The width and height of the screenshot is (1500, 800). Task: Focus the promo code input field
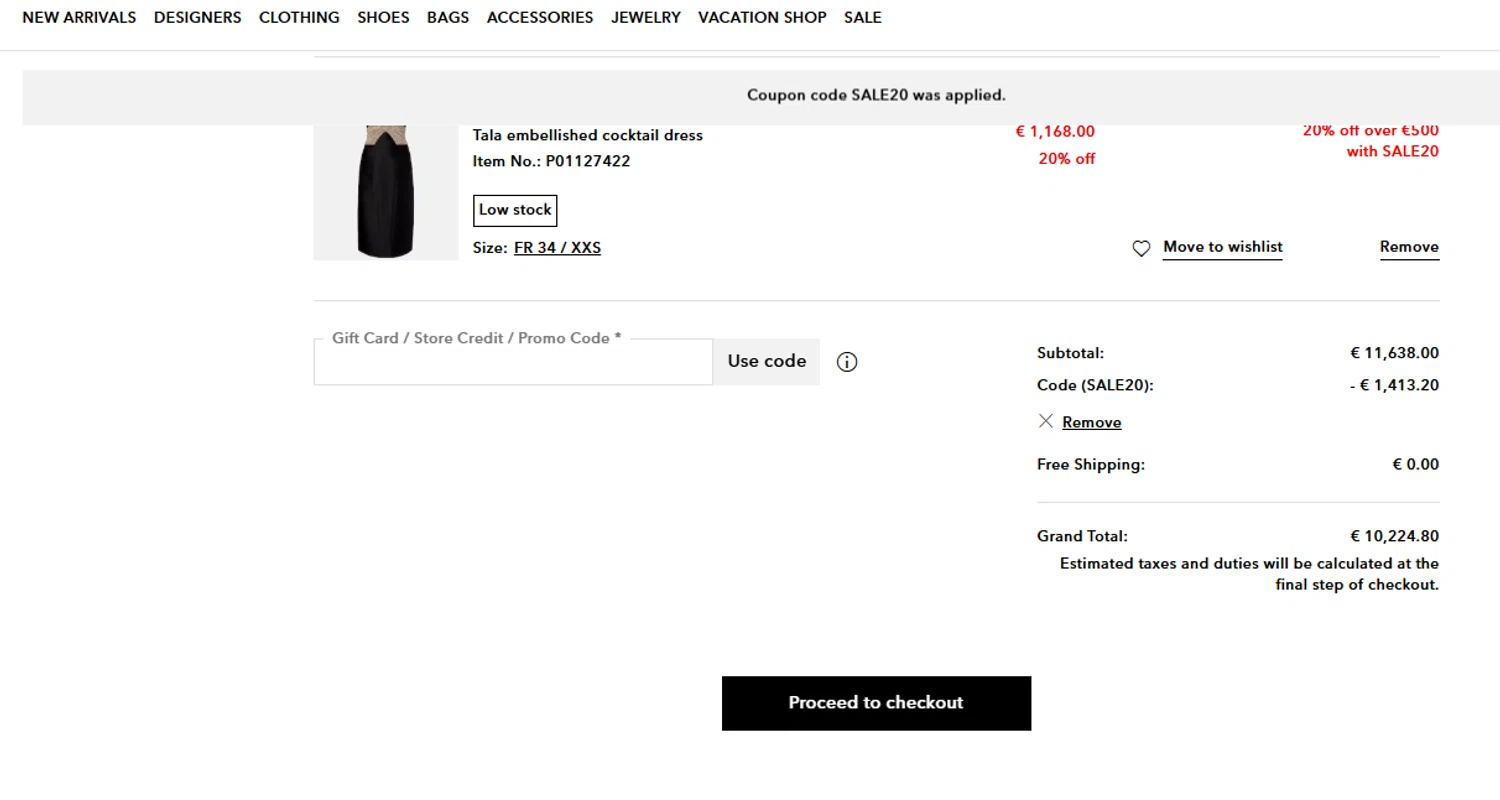click(x=513, y=361)
